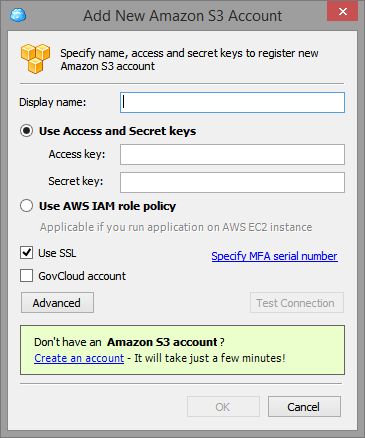The width and height of the screenshot is (365, 438).
Task: Open Specify MFA serial number link
Action: click(x=274, y=256)
